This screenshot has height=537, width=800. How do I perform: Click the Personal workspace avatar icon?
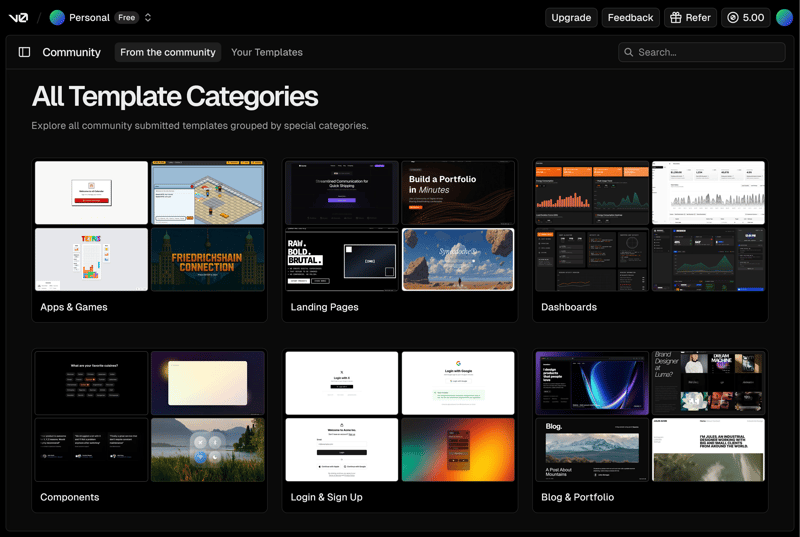pyautogui.click(x=58, y=17)
